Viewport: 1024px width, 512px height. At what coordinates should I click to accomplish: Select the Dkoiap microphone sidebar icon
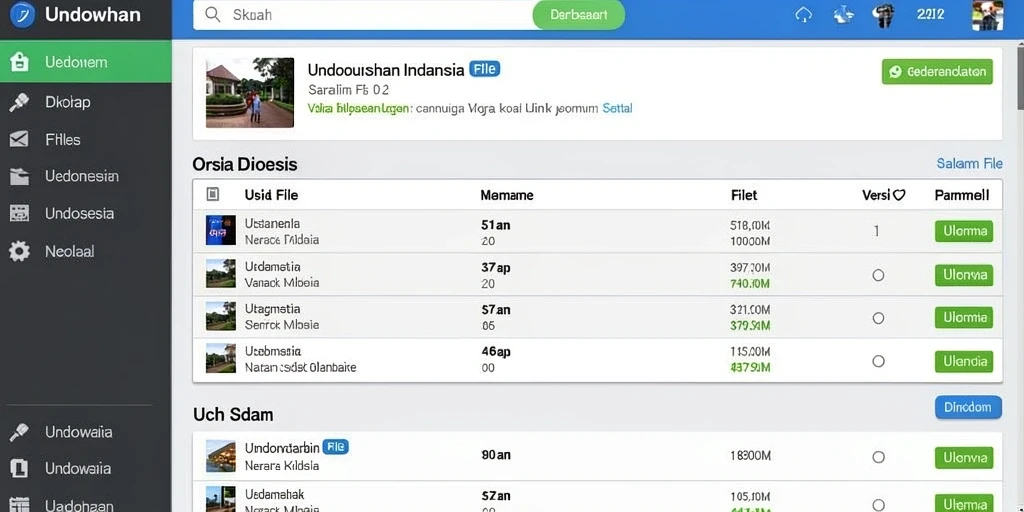19,102
